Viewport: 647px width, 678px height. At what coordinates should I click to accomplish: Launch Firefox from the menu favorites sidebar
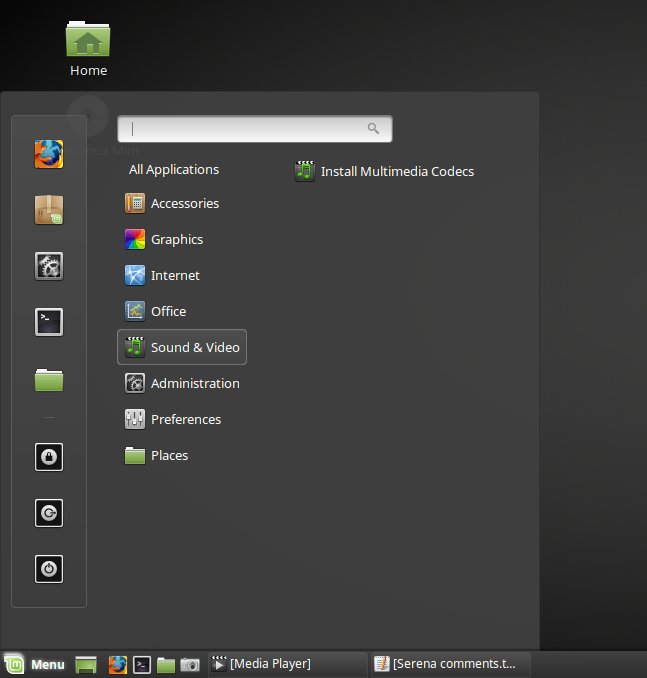pos(49,154)
